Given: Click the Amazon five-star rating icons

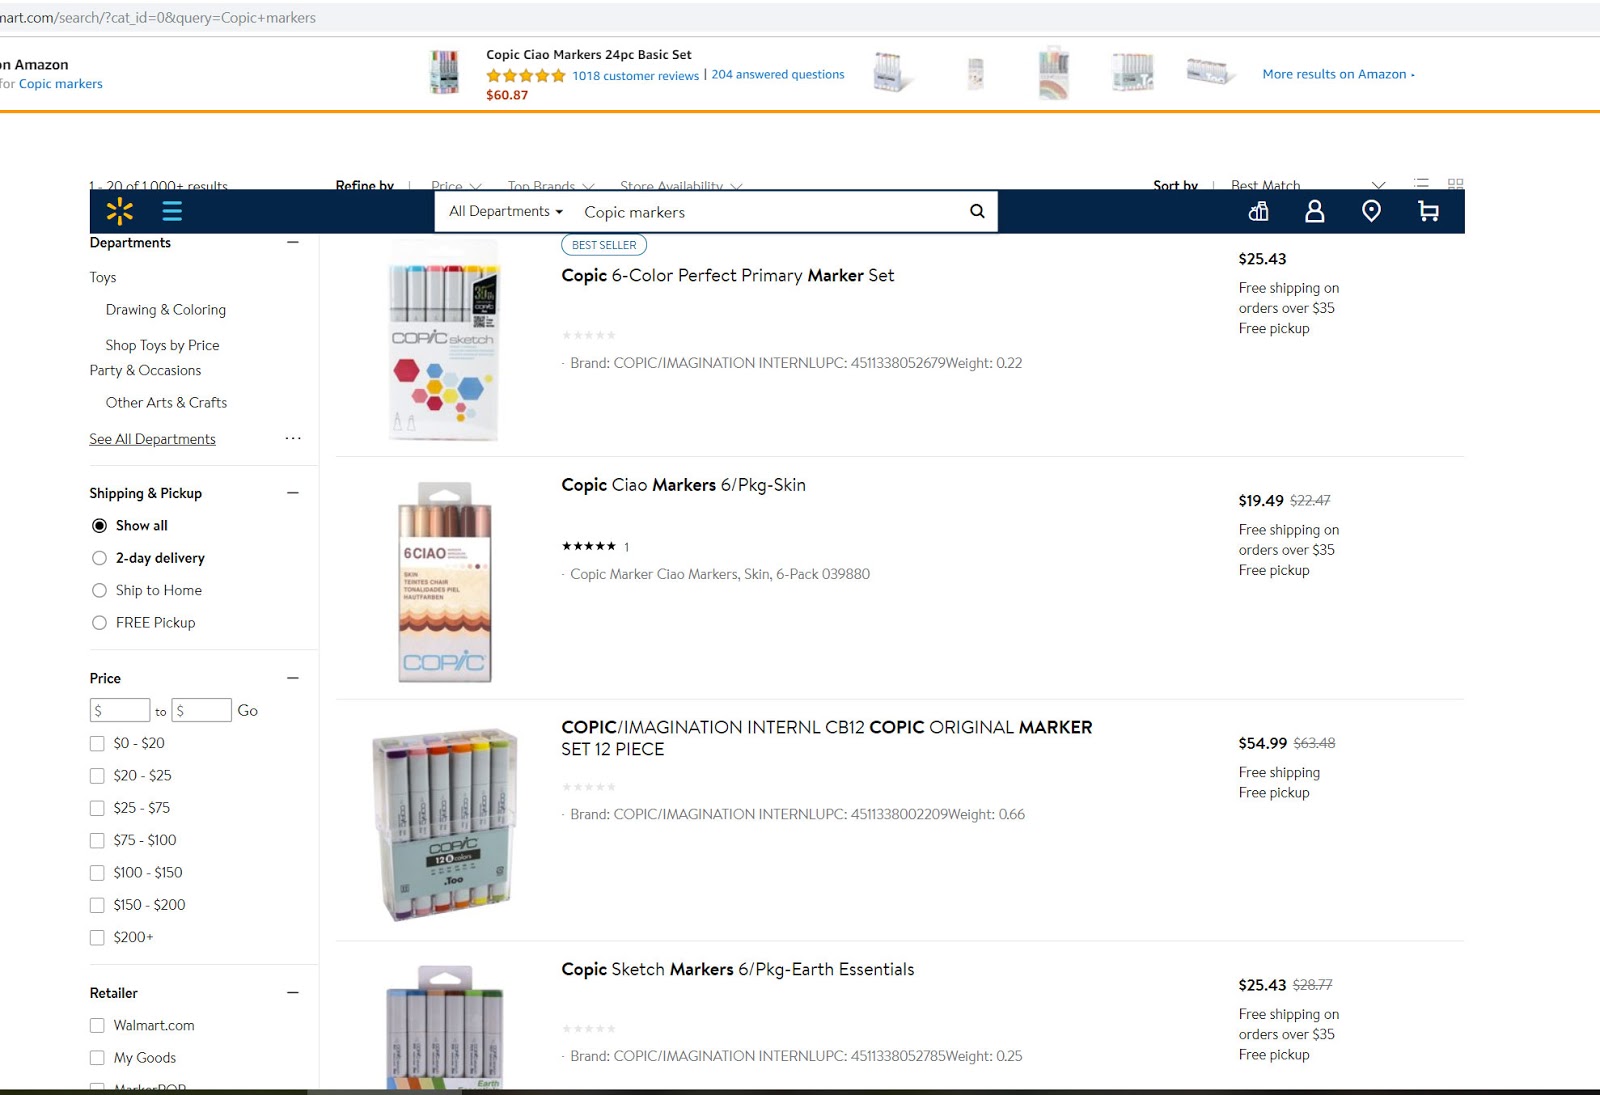Looking at the screenshot, I should [x=526, y=75].
